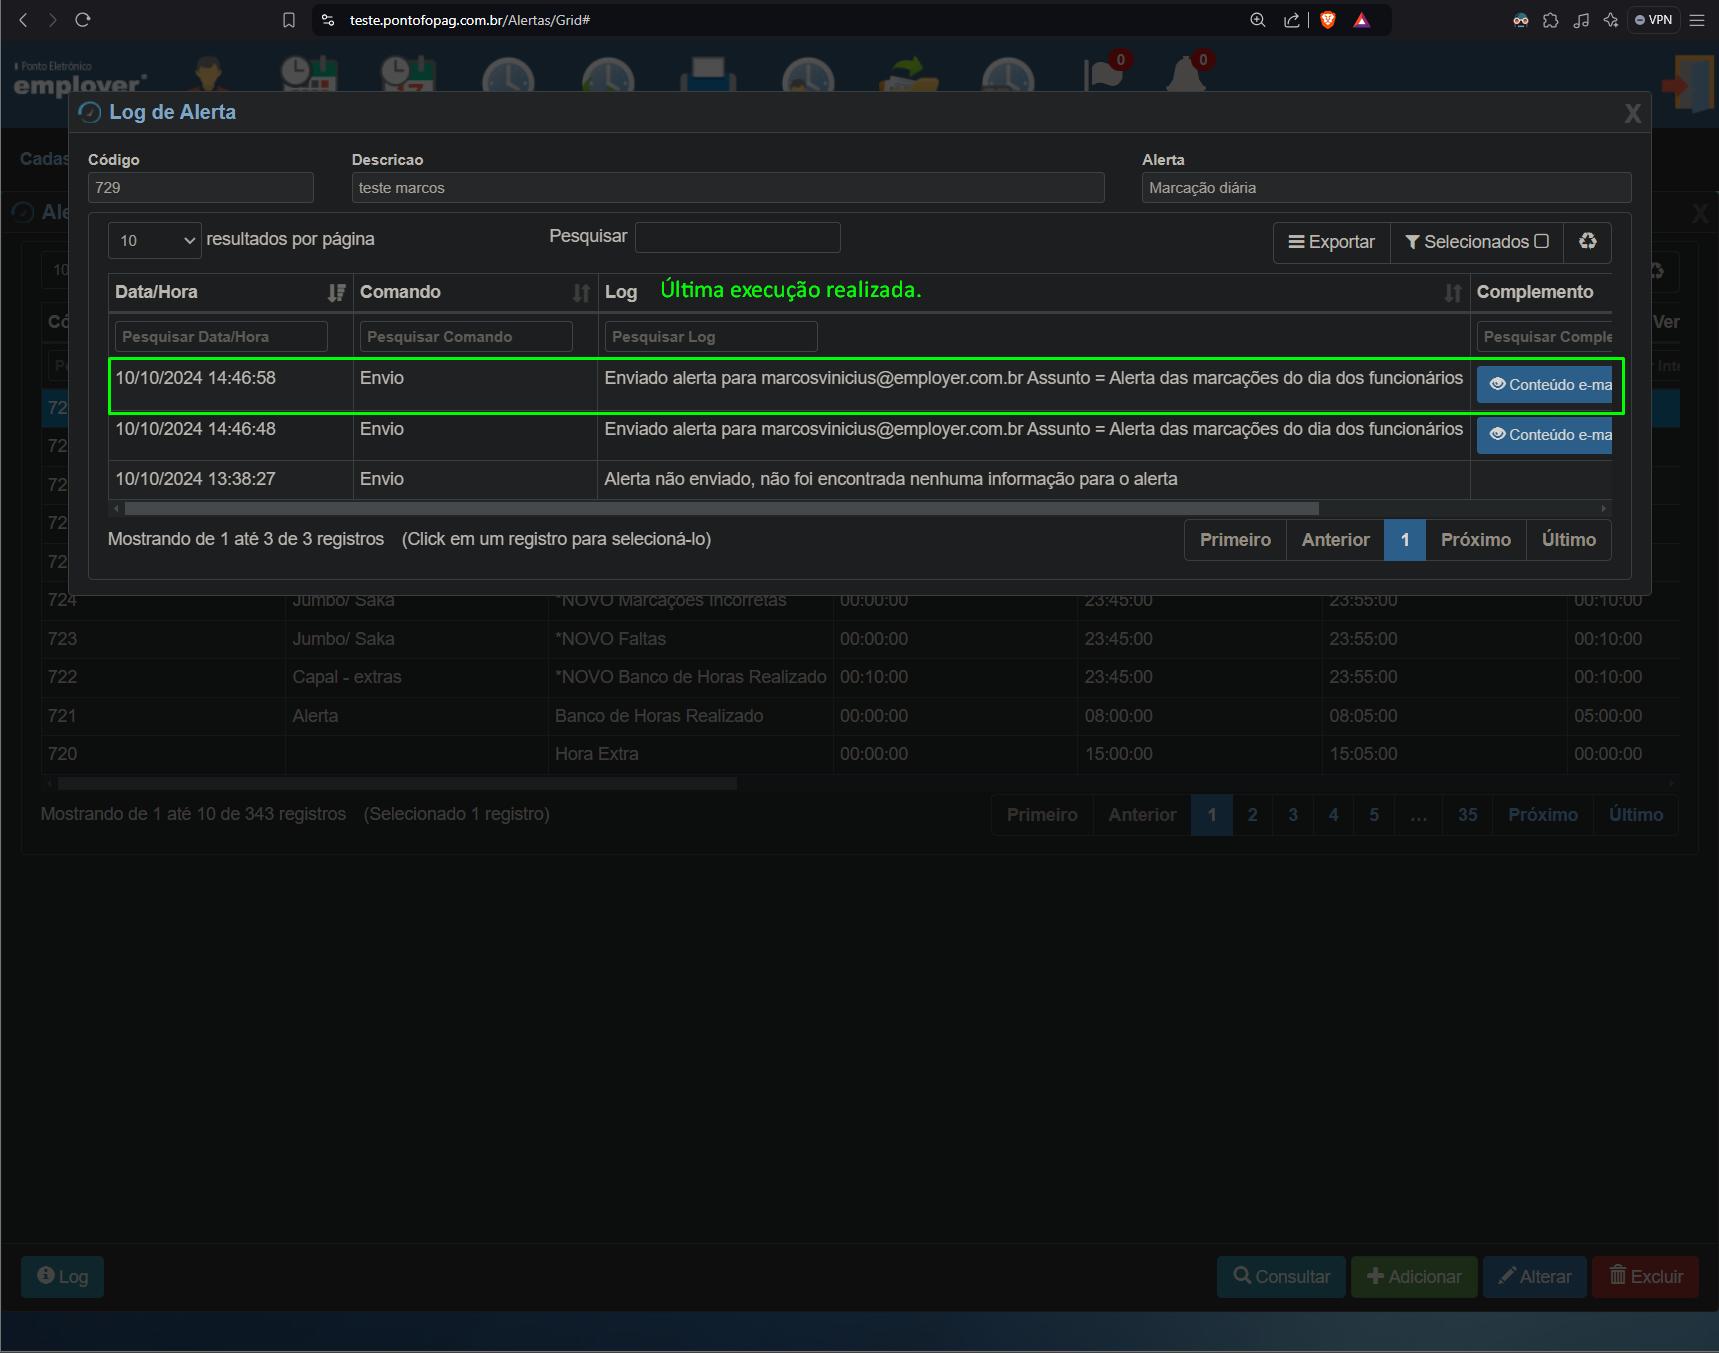Sort by the Data/Hora column
1719x1353 pixels.
[337, 293]
